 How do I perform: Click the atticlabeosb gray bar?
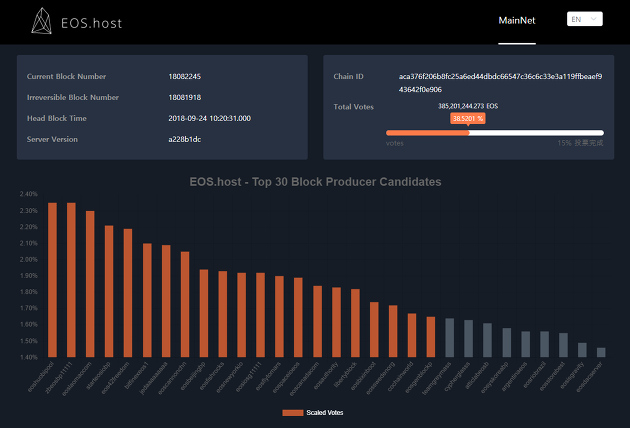487,340
